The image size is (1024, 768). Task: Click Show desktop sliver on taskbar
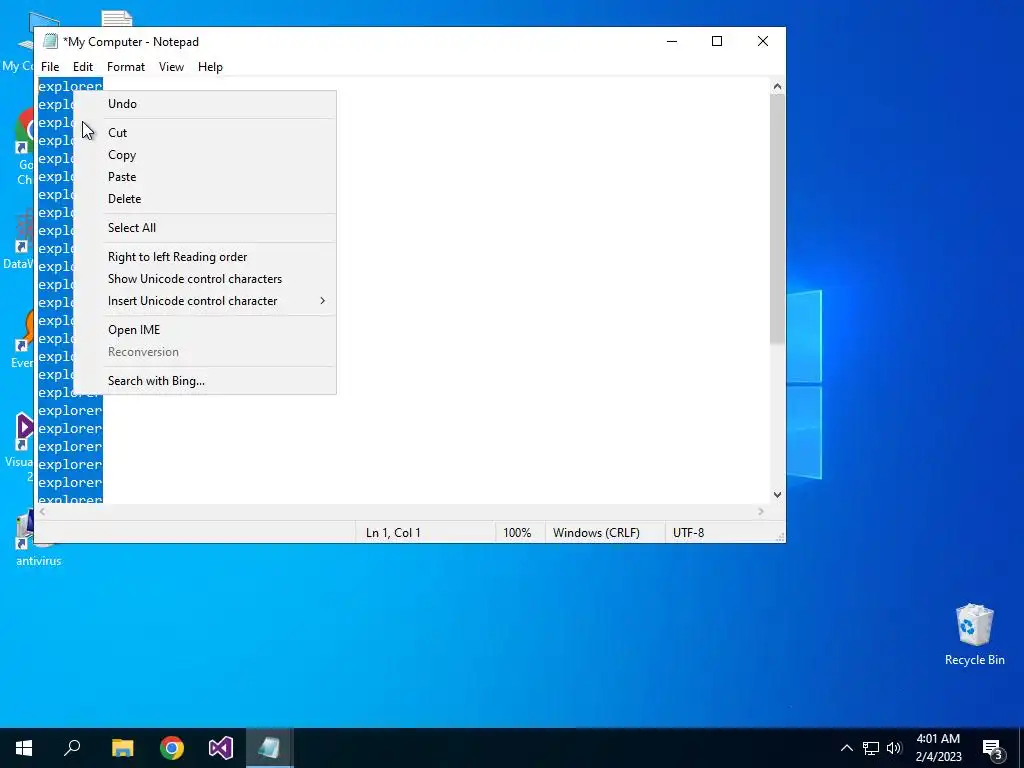1021,748
